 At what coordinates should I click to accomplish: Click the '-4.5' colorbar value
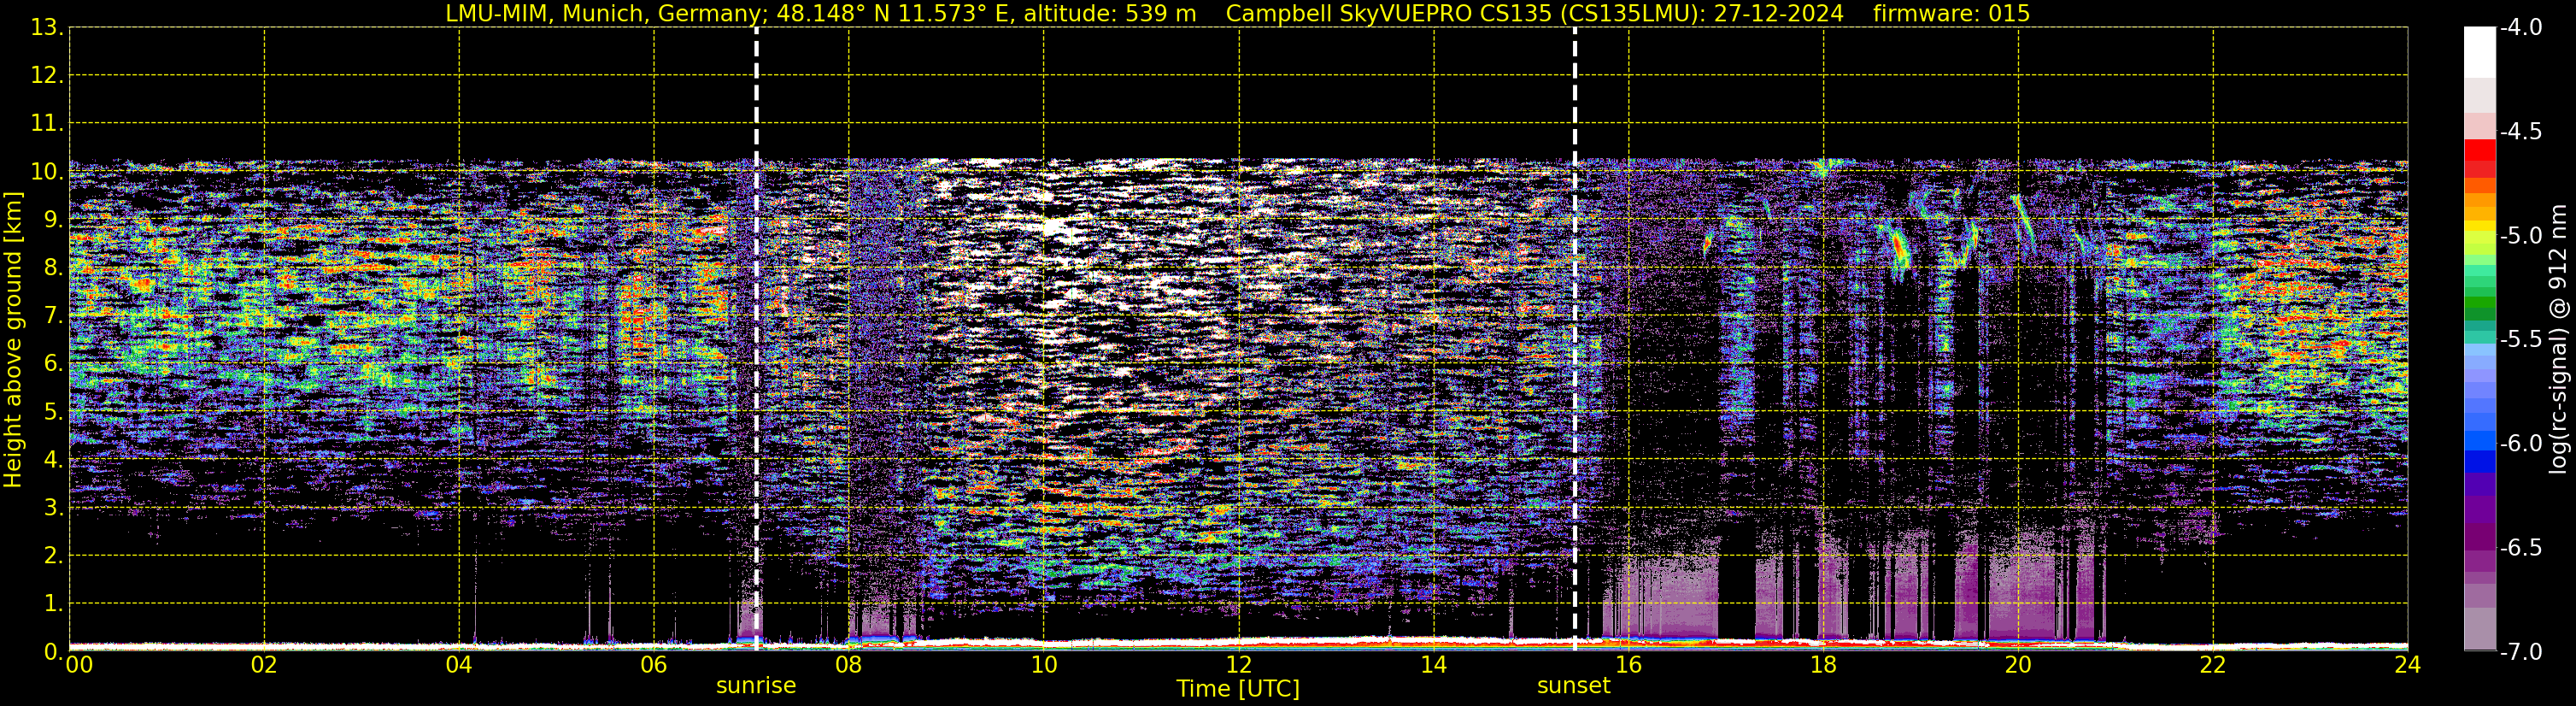[x=2521, y=132]
